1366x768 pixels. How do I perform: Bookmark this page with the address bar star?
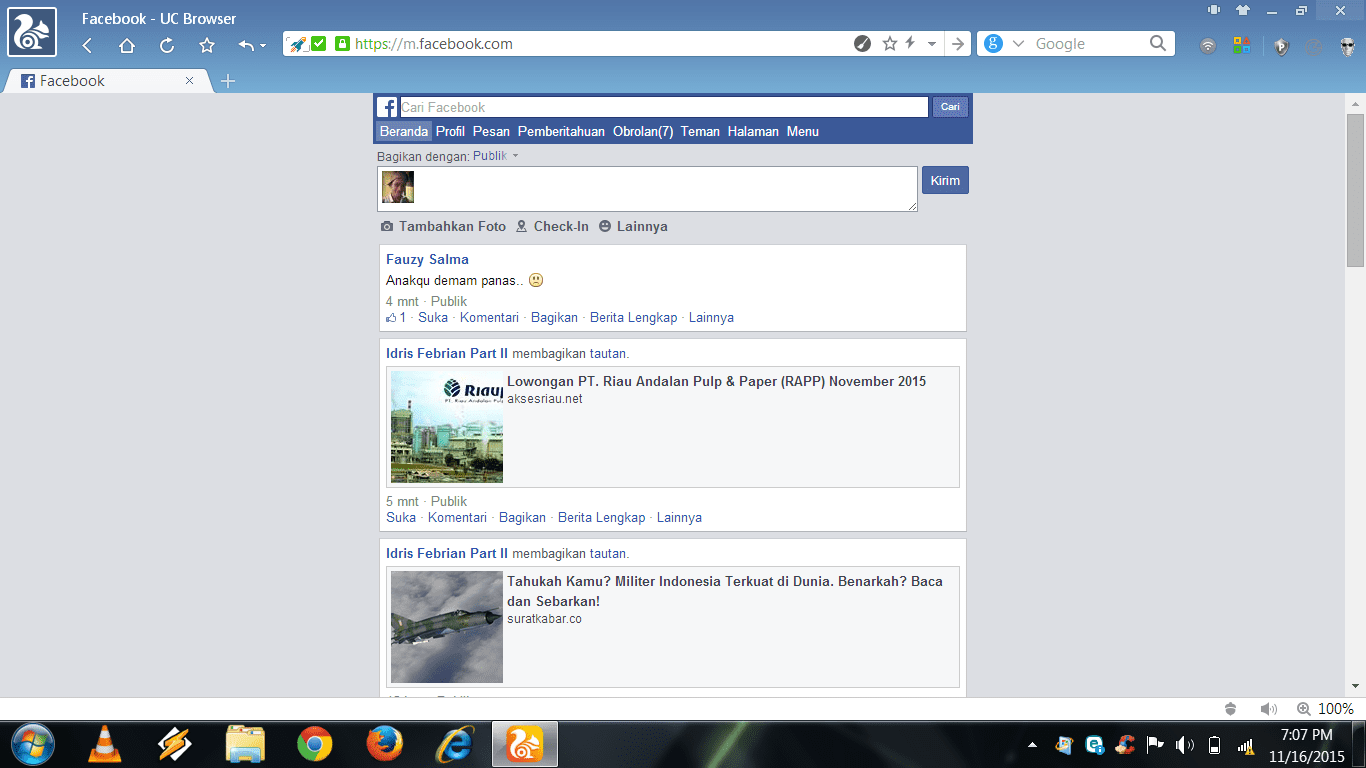click(890, 44)
